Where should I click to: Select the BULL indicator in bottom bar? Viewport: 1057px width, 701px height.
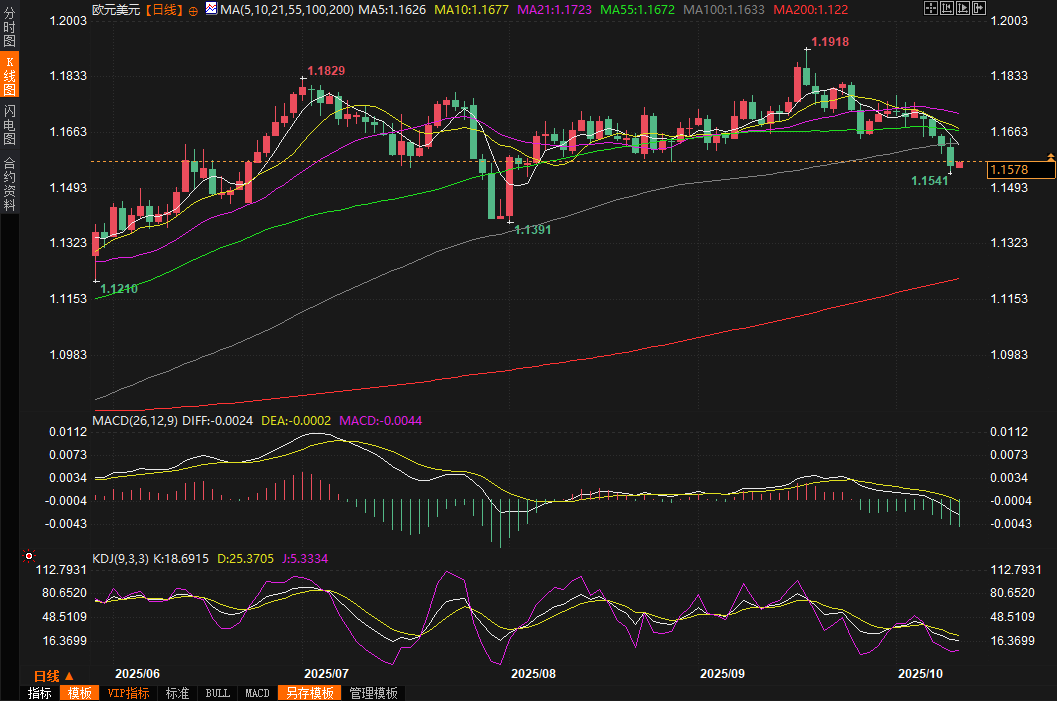(217, 693)
